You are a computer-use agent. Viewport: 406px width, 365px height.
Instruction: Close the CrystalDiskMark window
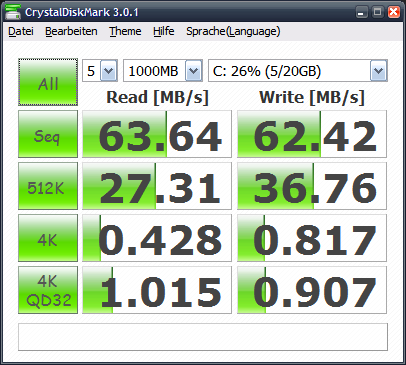(394, 12)
